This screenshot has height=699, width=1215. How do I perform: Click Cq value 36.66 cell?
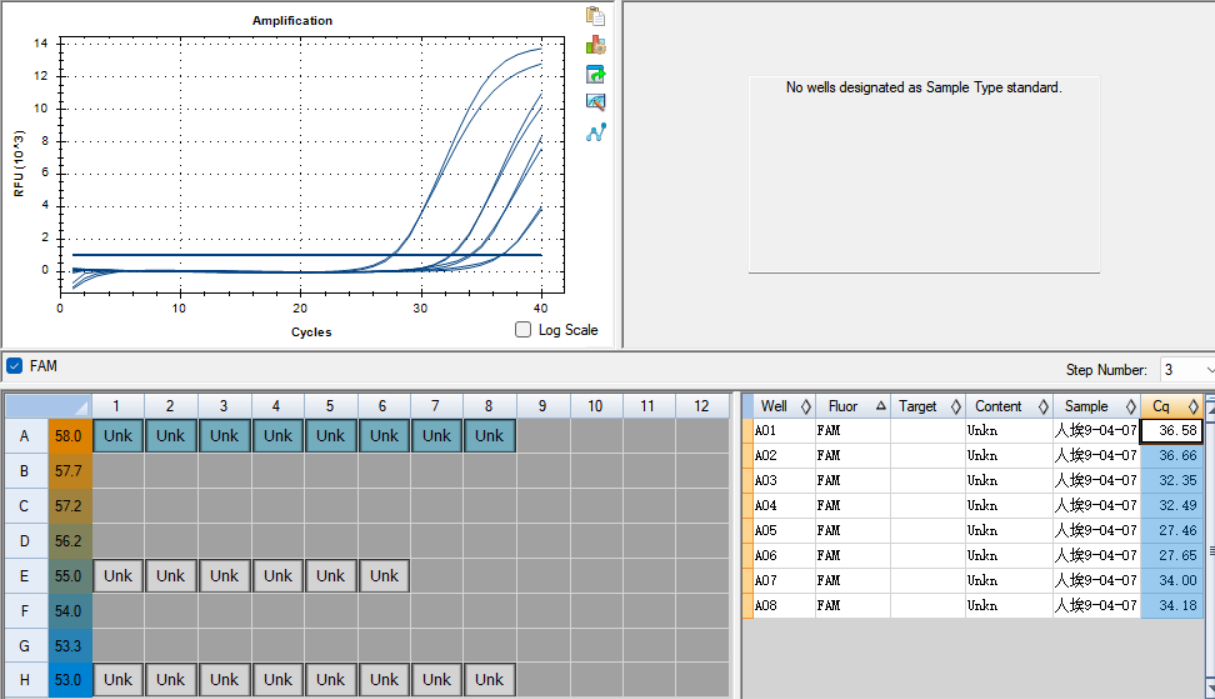click(1172, 456)
